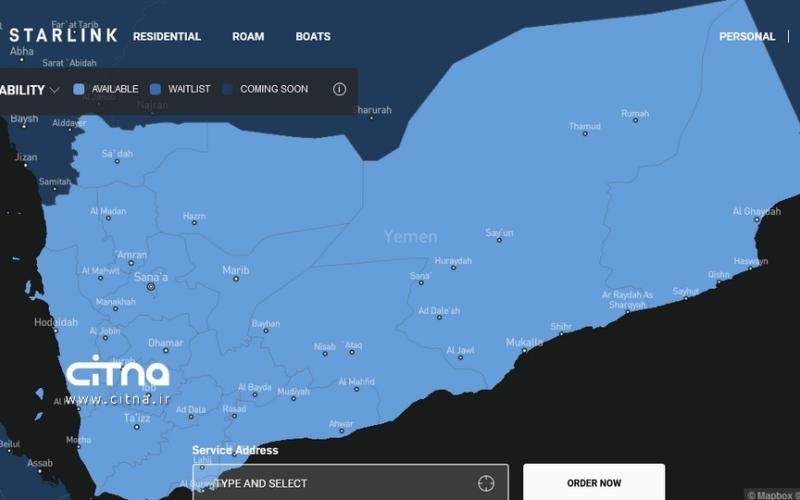The image size is (800, 500).
Task: Go to the Boats menu item
Action: point(313,36)
